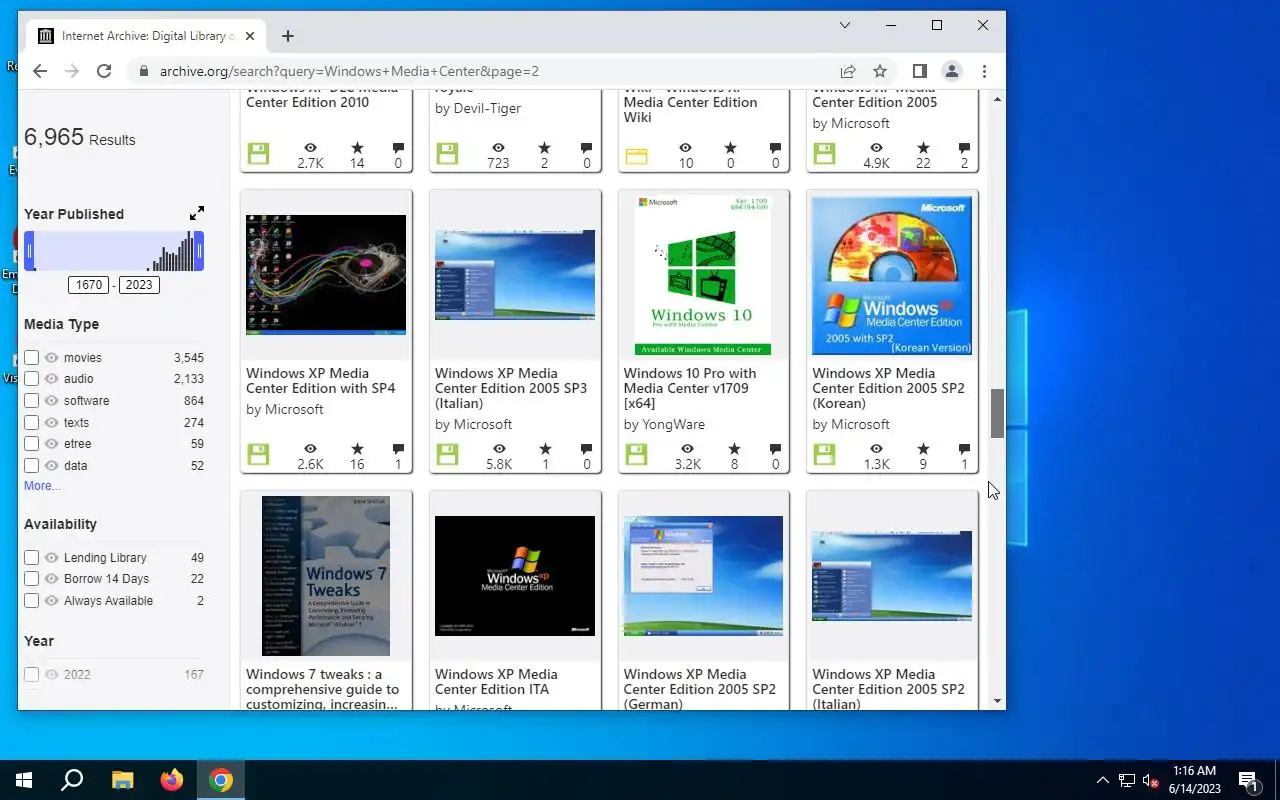Click favorites star on Korean SP2 card
The height and width of the screenshot is (800, 1280).
(923, 449)
